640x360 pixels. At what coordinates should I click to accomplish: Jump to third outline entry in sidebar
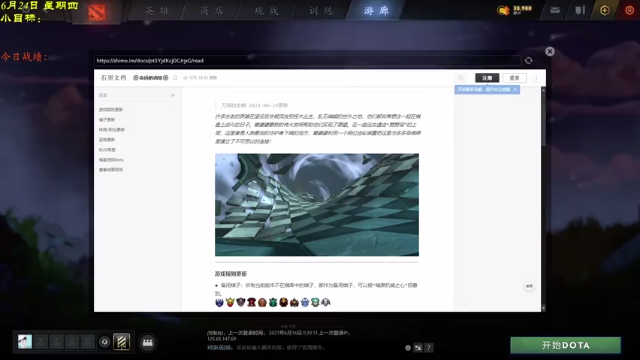(112, 129)
